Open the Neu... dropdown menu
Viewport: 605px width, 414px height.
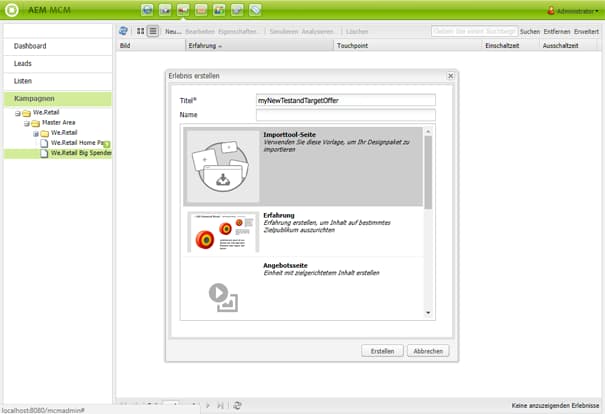pos(173,31)
